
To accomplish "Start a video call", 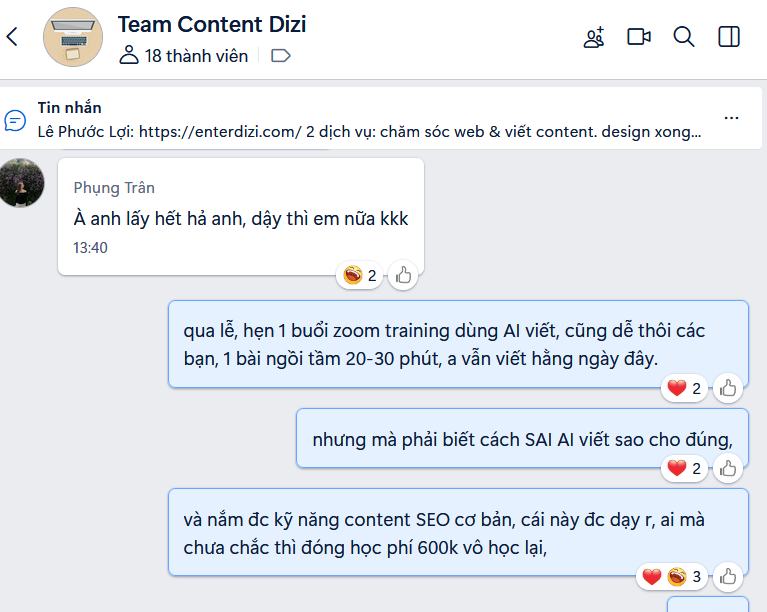I will pyautogui.click(x=639, y=37).
